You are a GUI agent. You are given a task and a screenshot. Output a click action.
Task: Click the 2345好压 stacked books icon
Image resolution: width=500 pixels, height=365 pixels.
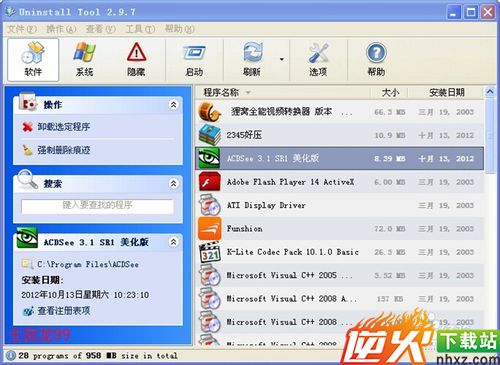click(210, 135)
